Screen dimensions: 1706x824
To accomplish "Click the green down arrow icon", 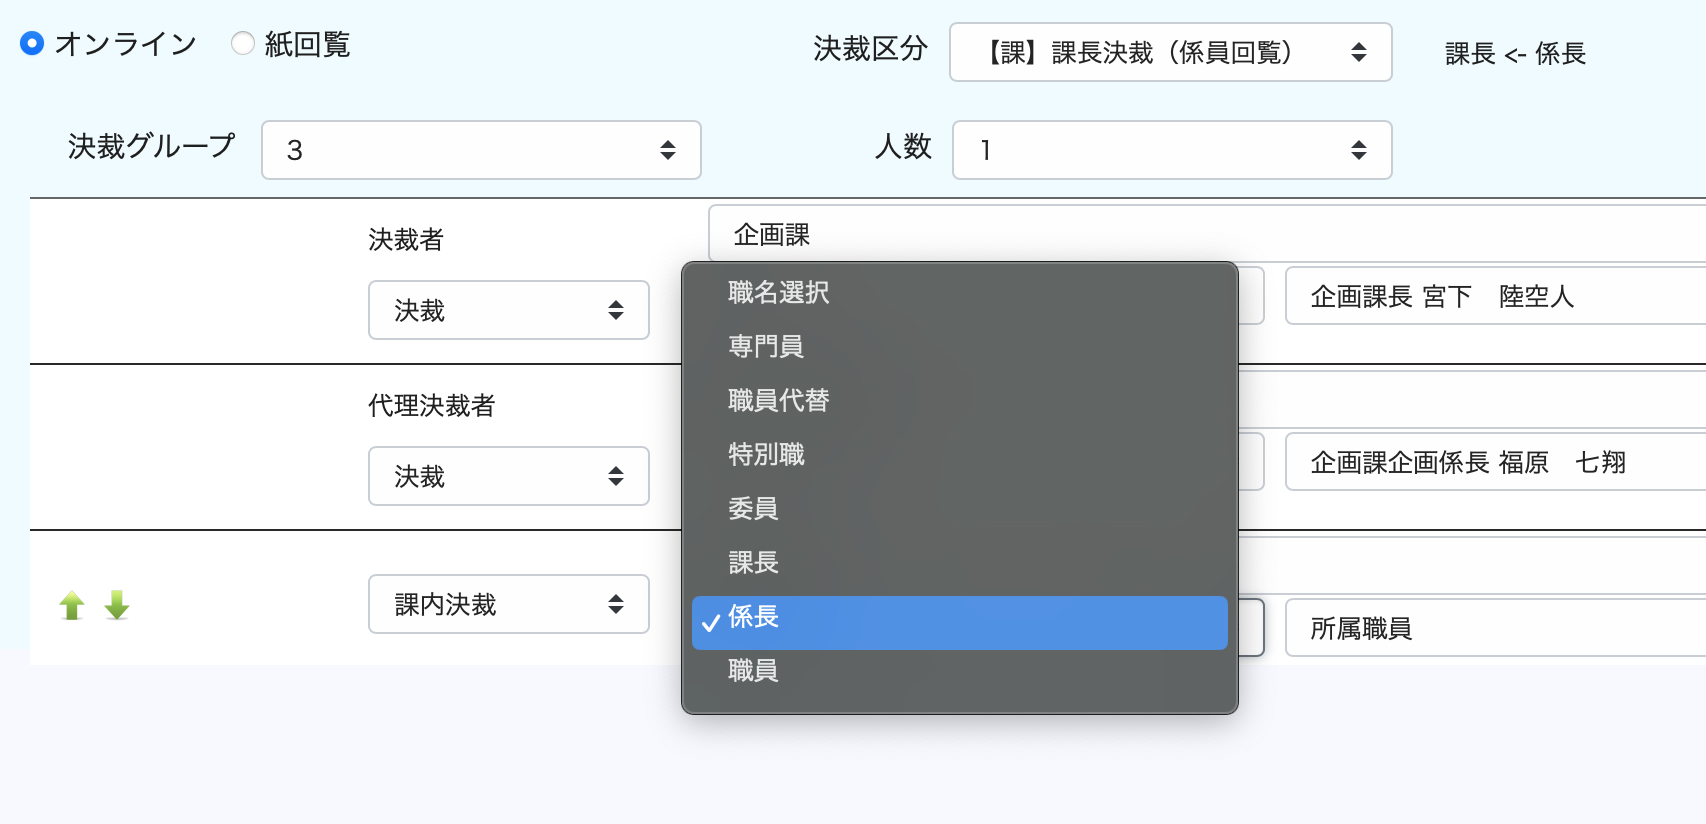I will point(117,605).
